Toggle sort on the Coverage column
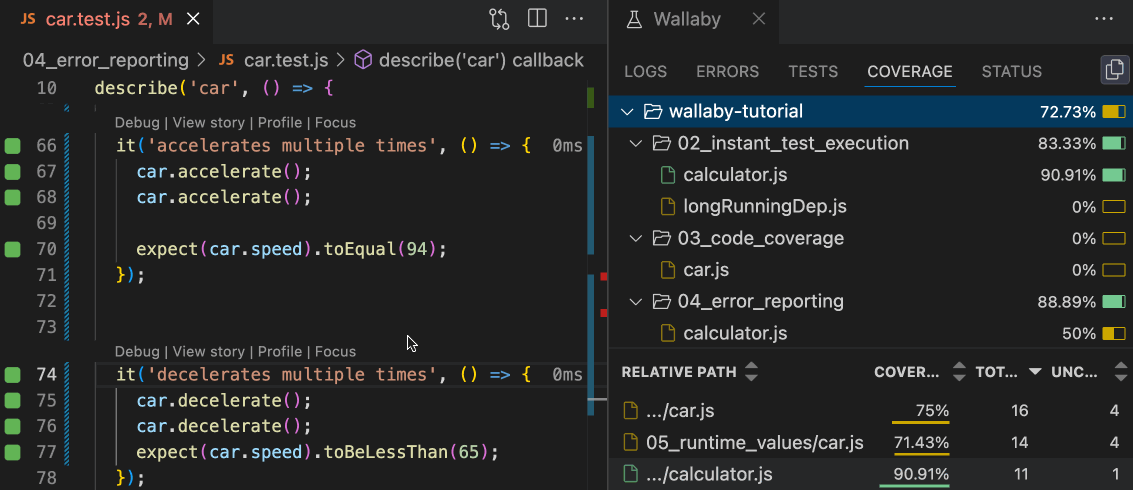1133x490 pixels. pos(958,372)
